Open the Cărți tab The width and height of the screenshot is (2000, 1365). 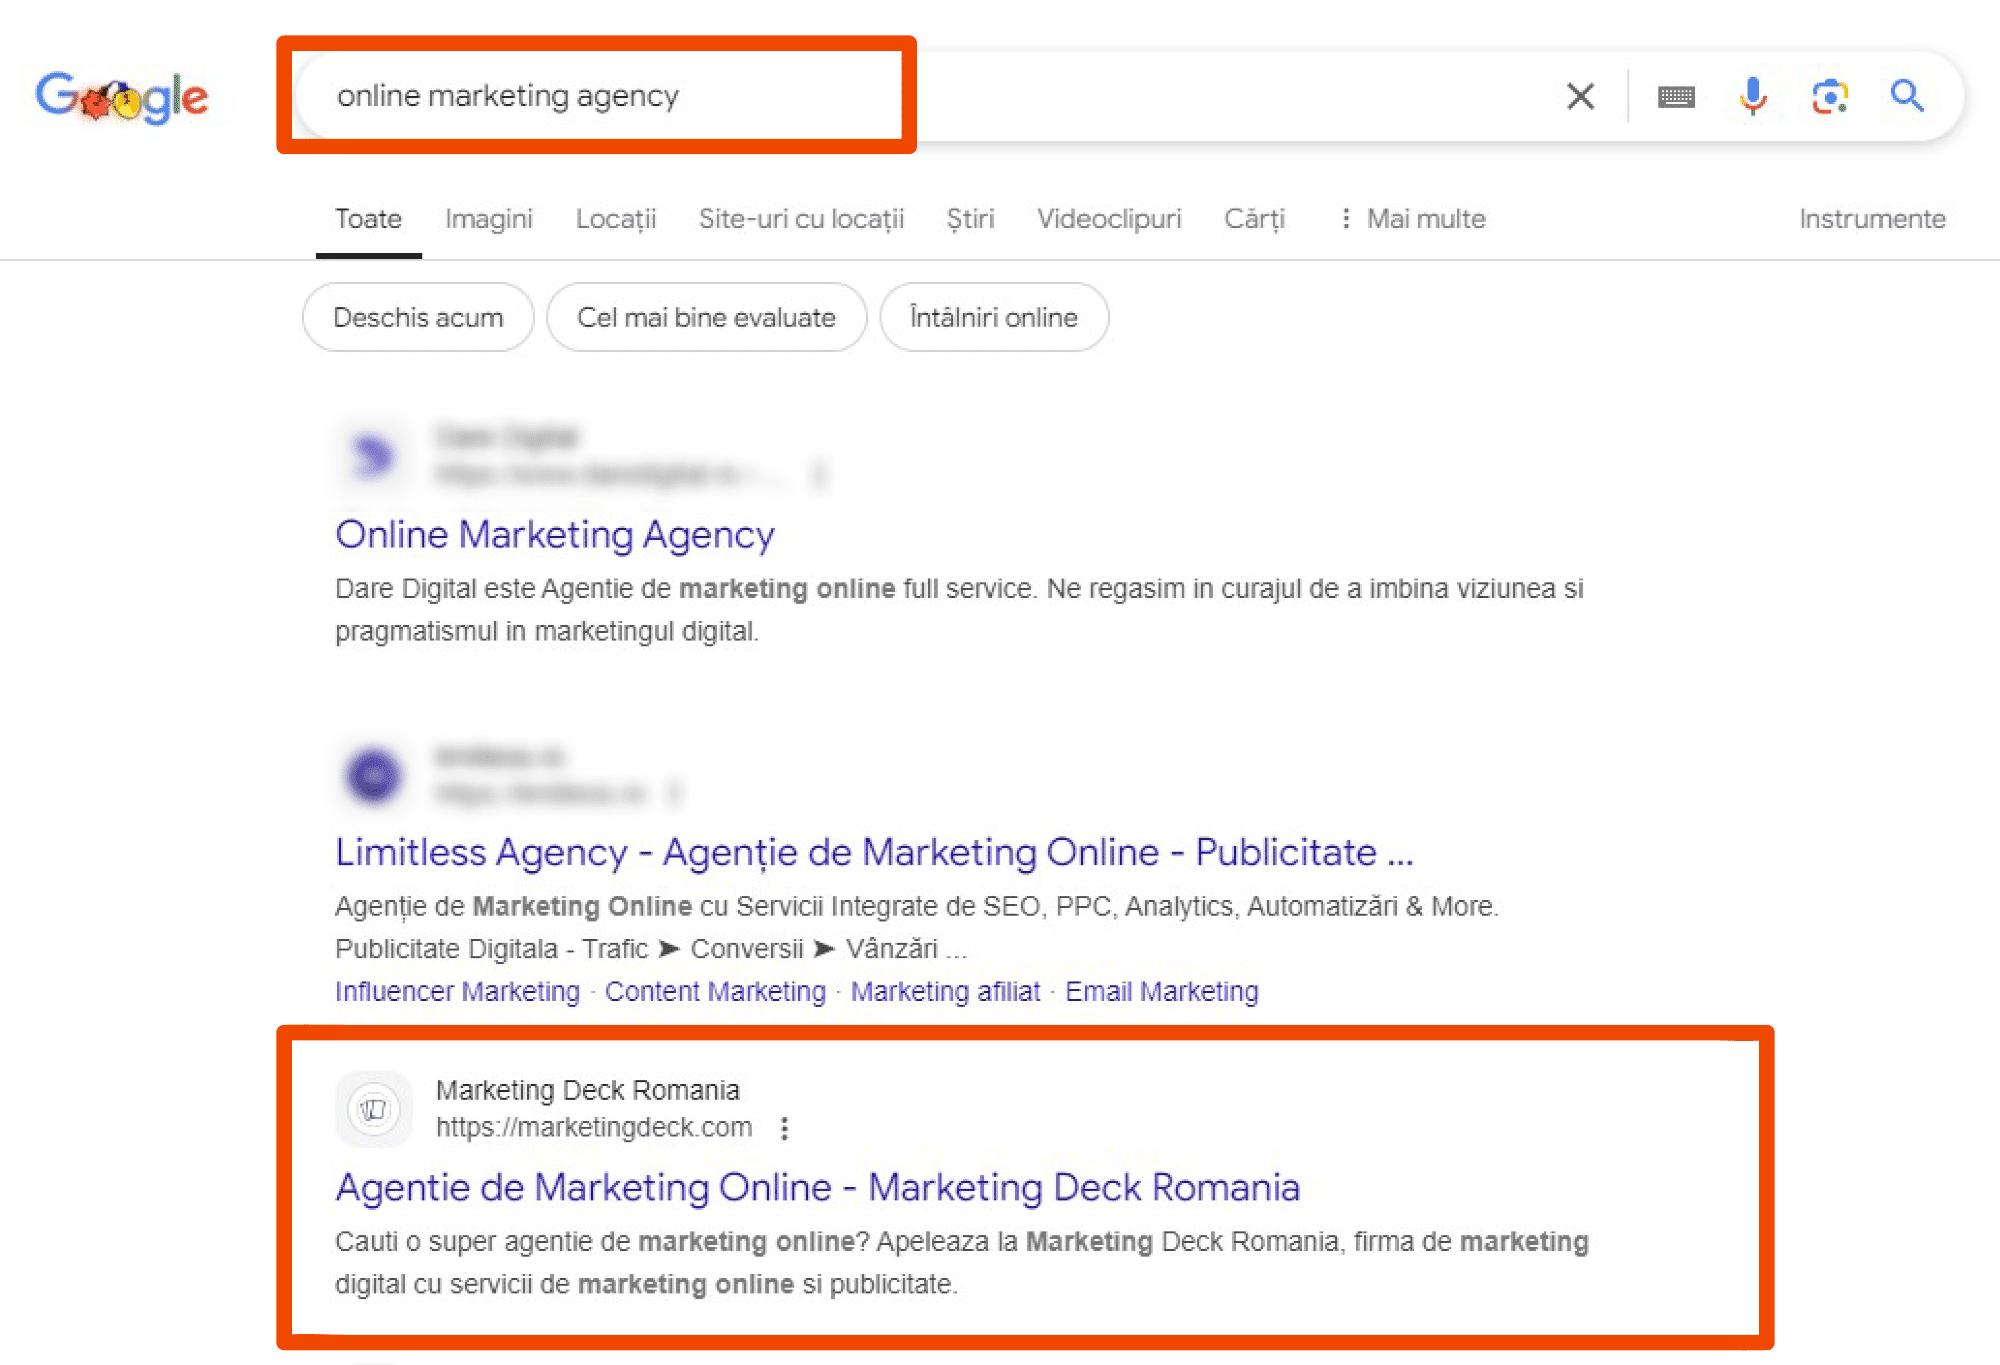click(x=1255, y=219)
